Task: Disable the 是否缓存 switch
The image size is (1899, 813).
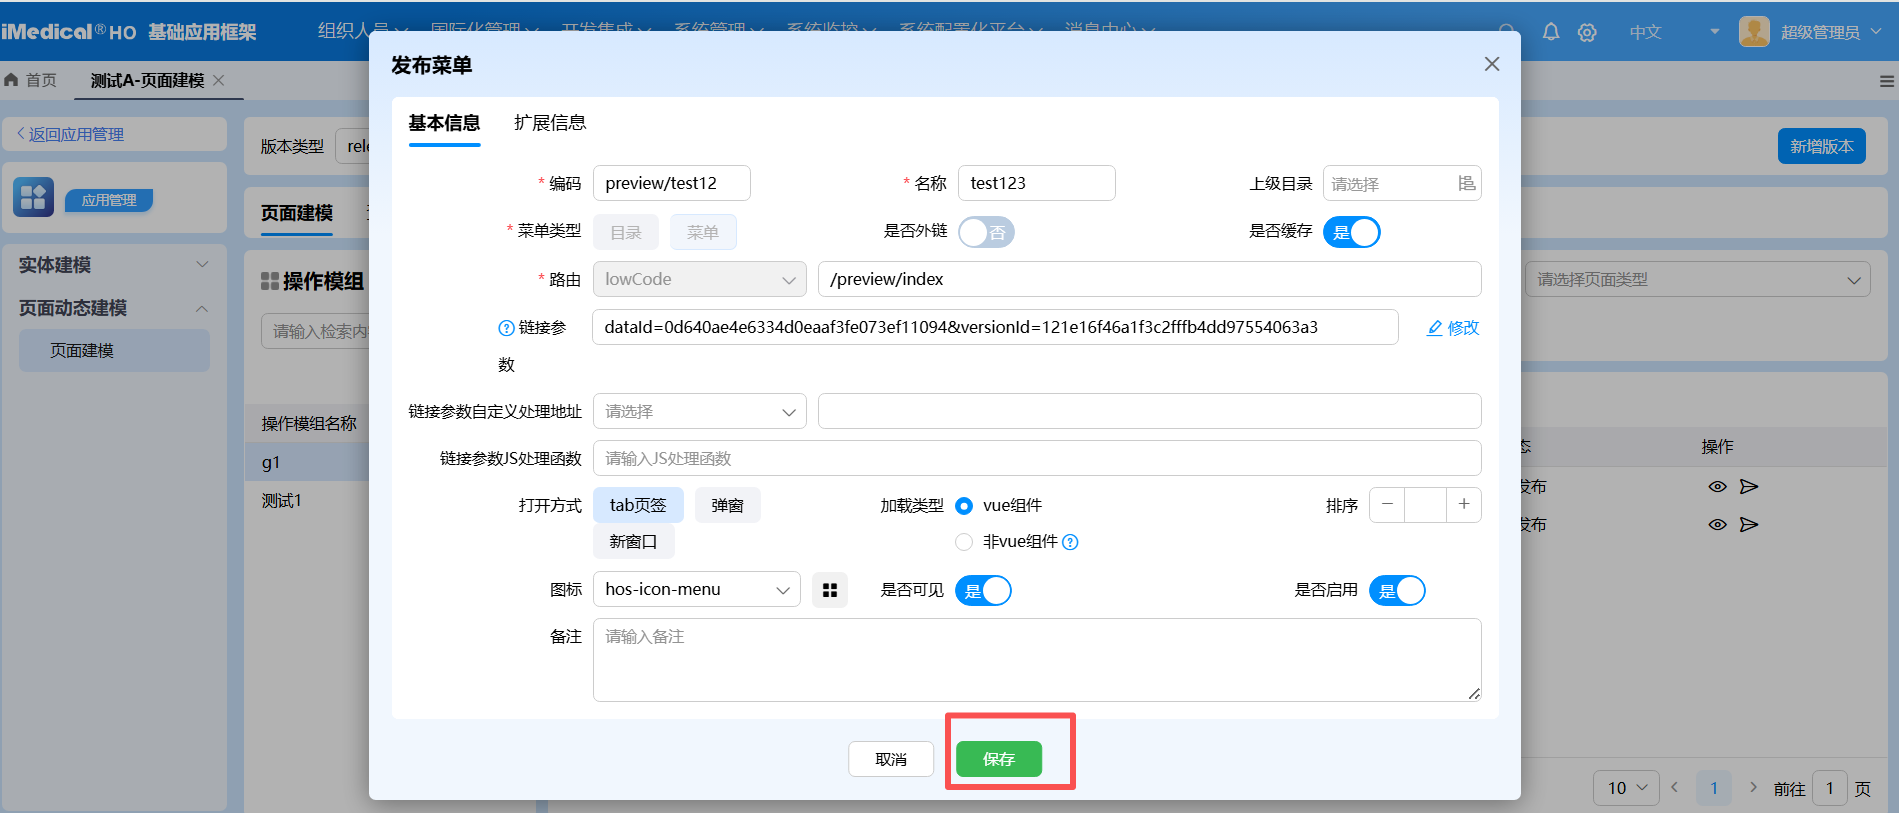Action: coord(1351,232)
